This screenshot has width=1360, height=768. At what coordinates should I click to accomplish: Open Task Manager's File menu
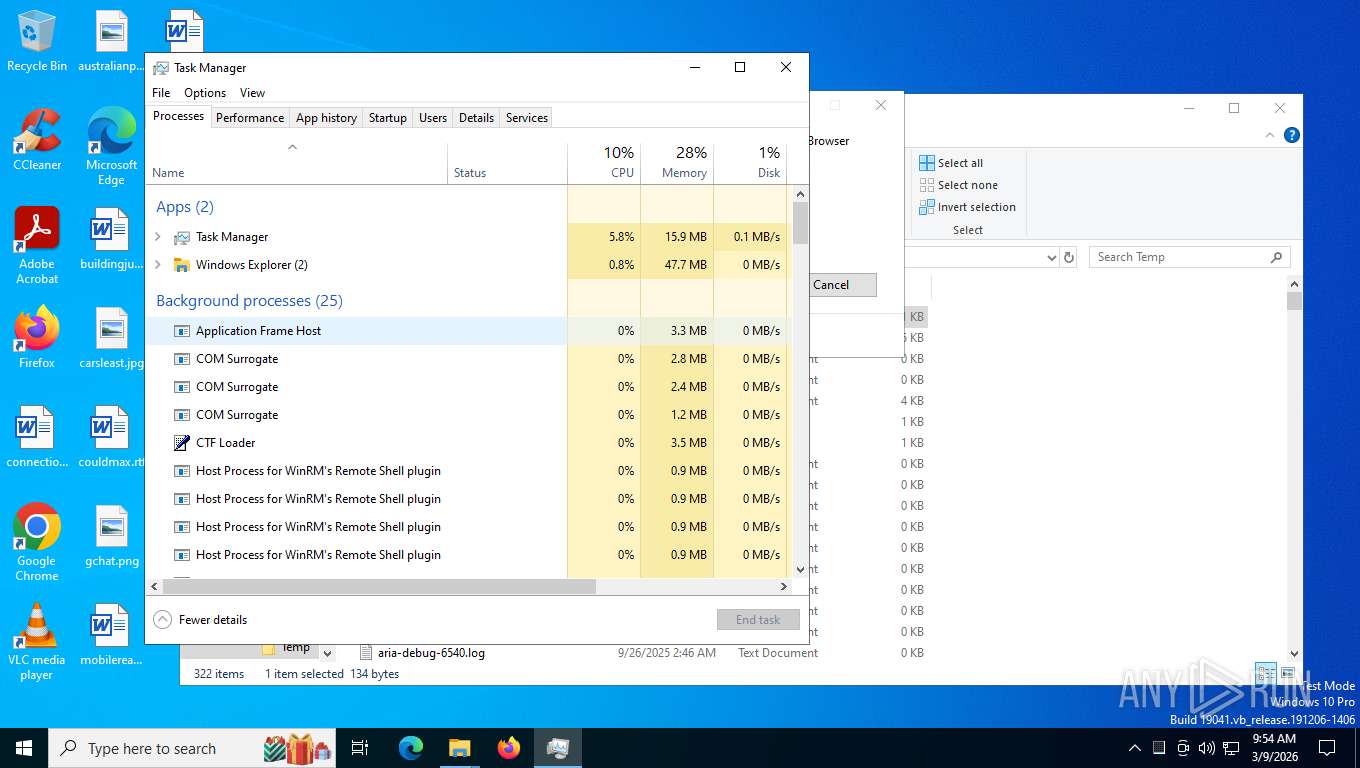click(x=161, y=93)
